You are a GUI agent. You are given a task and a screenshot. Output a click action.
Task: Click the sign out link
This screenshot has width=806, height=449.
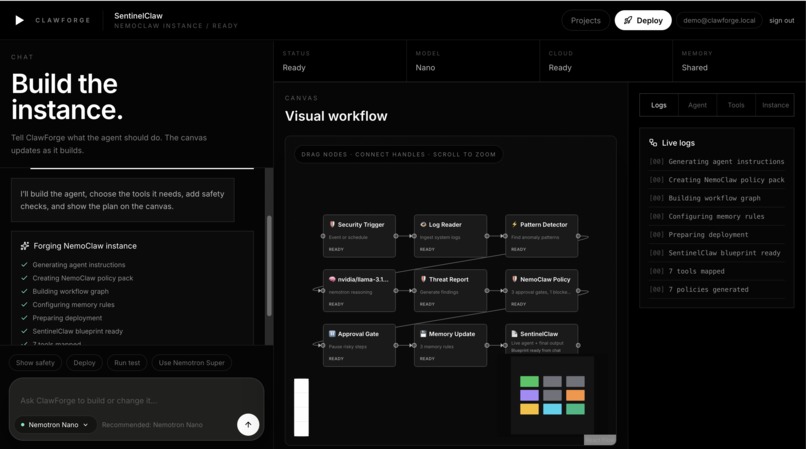[781, 21]
